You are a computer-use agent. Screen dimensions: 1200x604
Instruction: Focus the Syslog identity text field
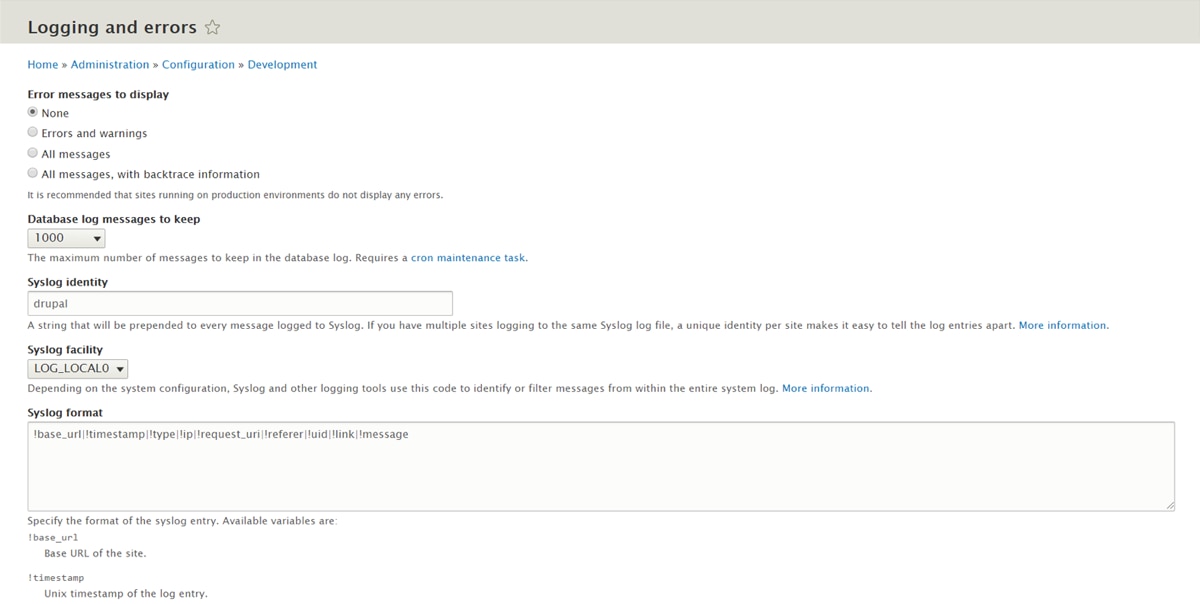click(x=240, y=304)
